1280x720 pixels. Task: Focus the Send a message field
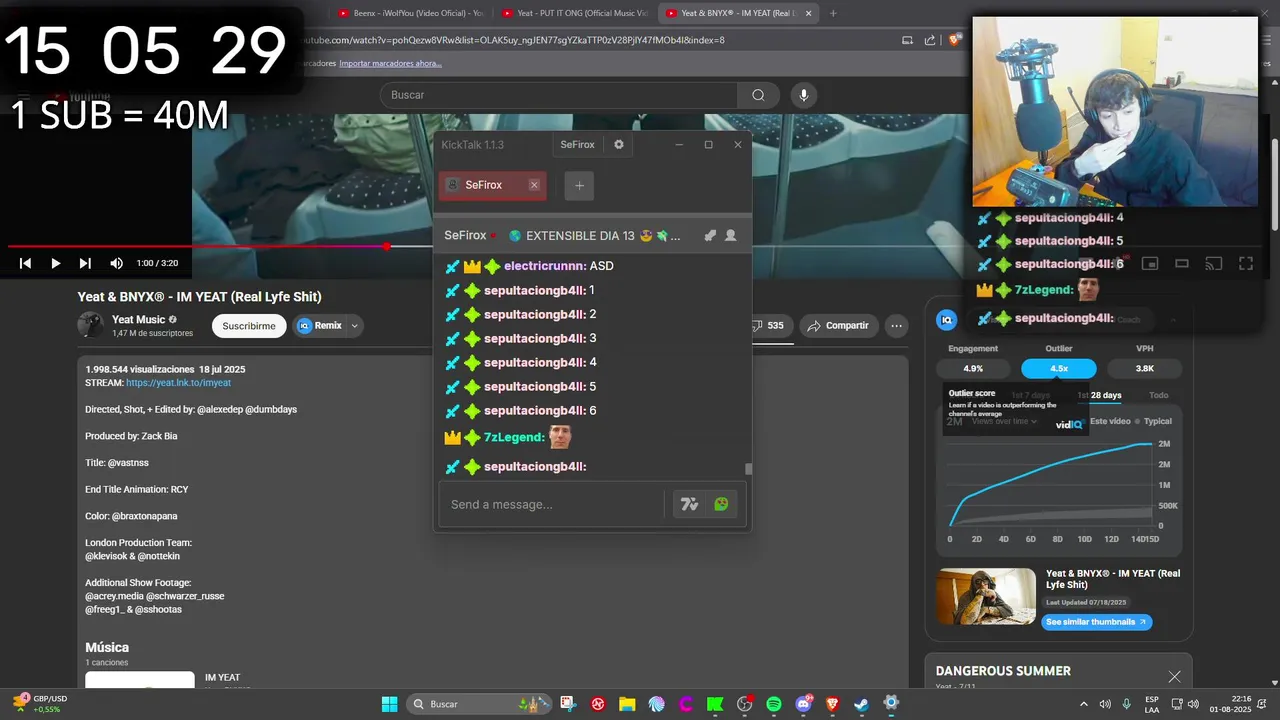[553, 504]
